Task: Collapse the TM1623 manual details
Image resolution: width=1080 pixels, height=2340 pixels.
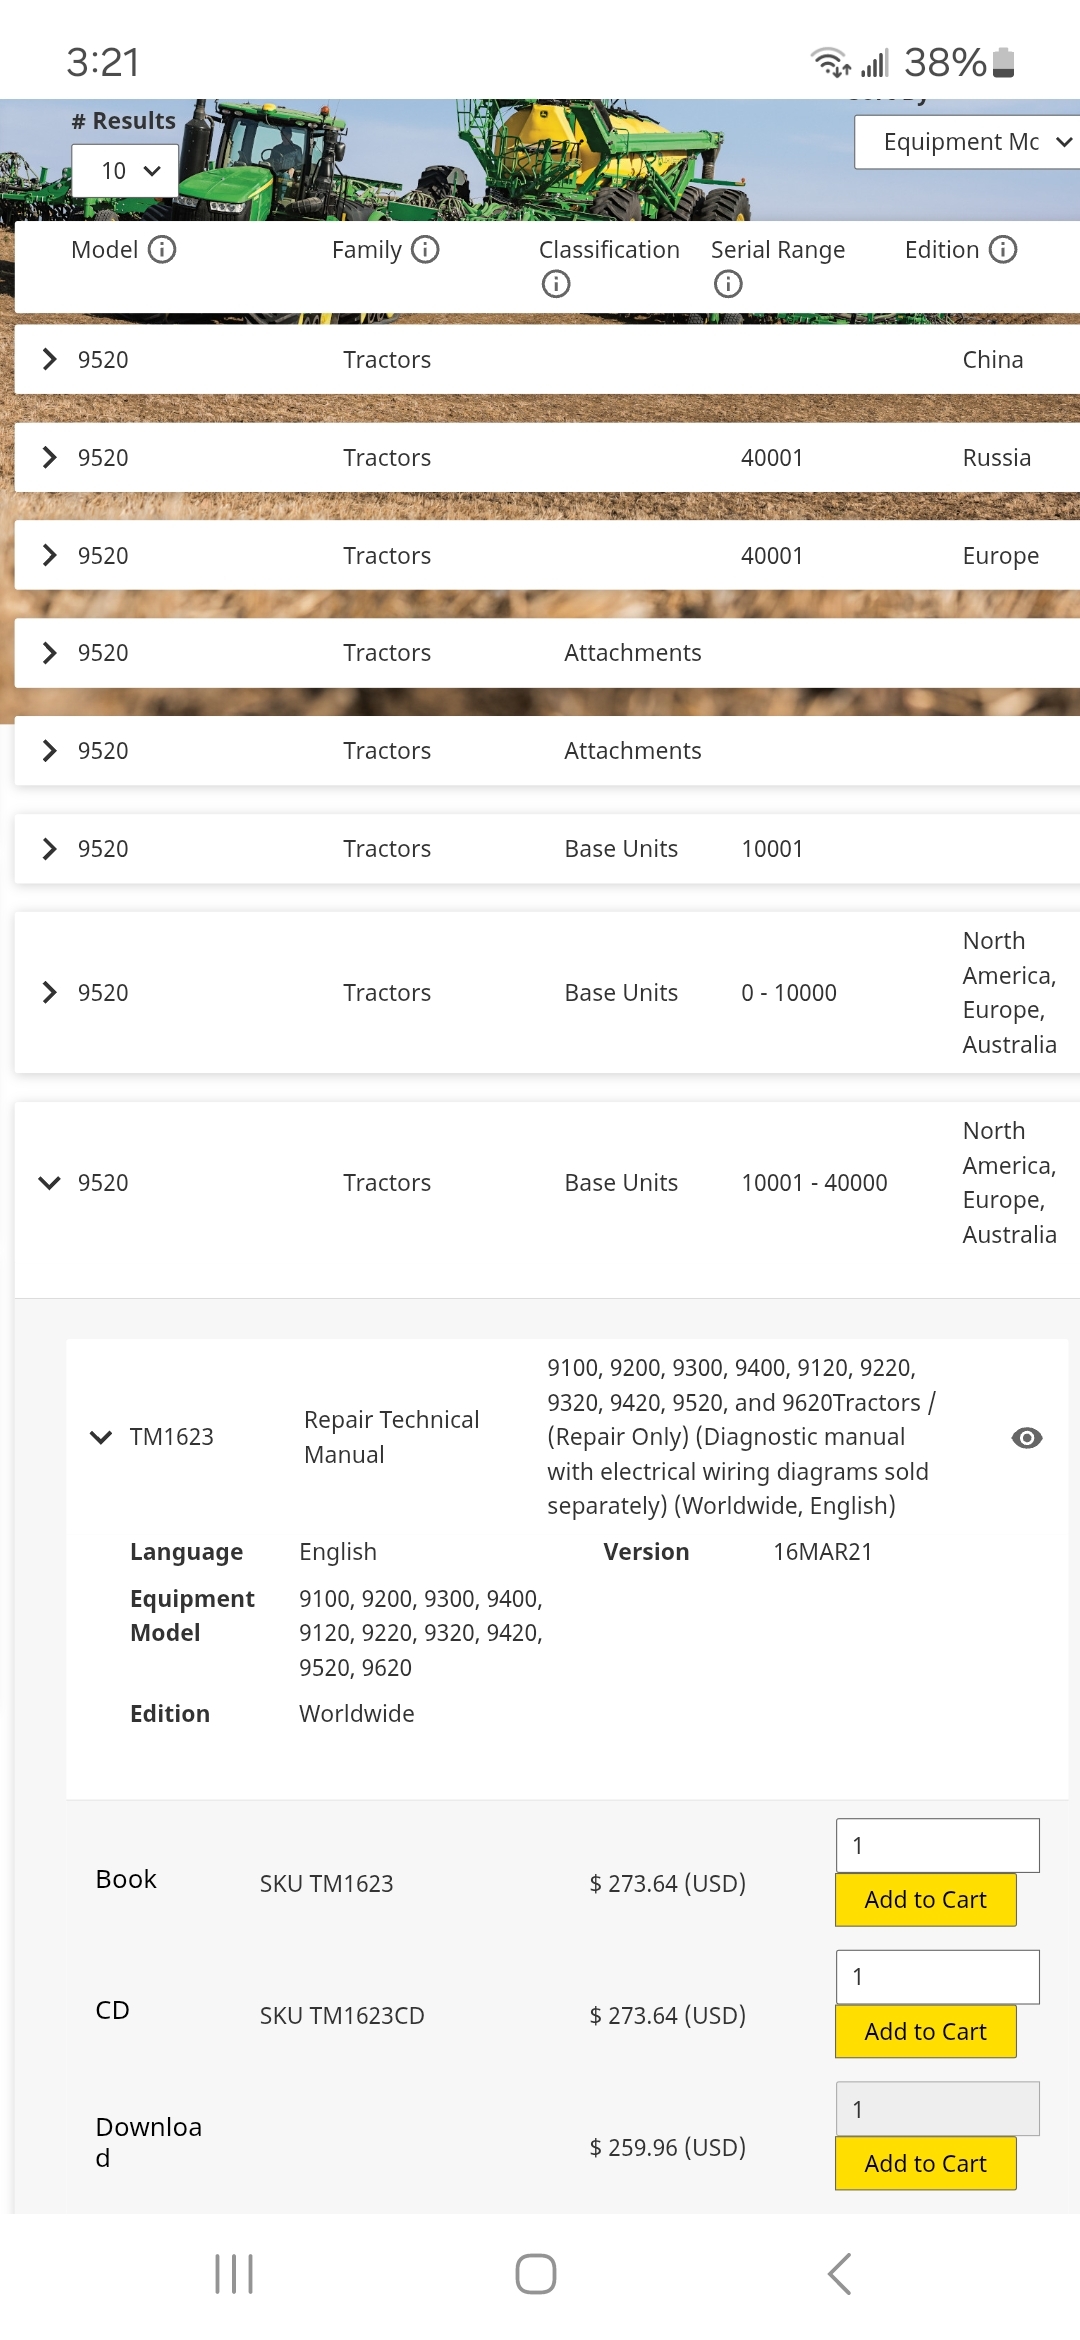Action: click(x=101, y=1437)
